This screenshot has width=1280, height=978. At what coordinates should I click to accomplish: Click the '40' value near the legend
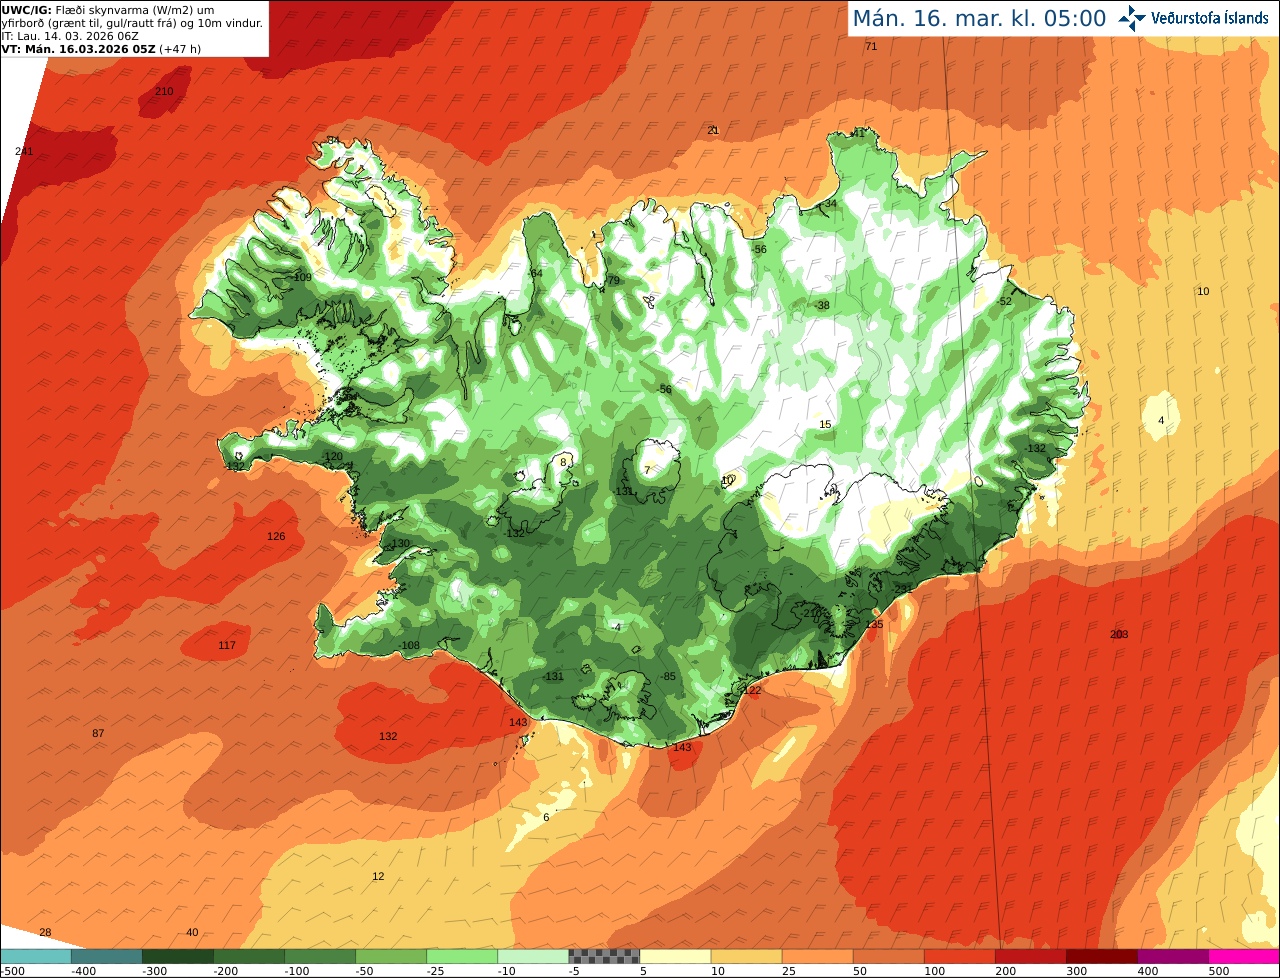click(192, 932)
